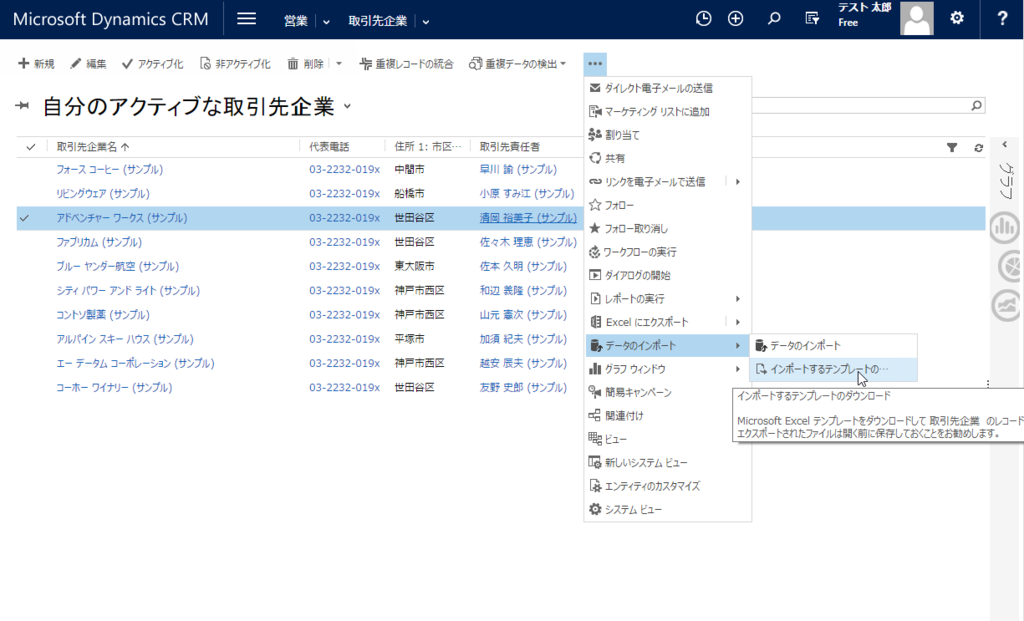Image resolution: width=1024 pixels, height=621 pixels.
Task: Select ワークフローの実行 menu item
Action: [667, 252]
